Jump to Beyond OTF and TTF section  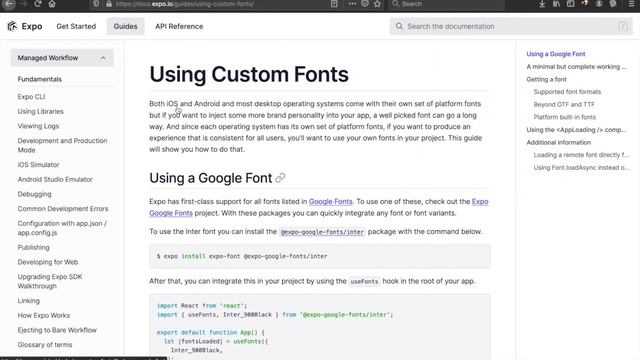tap(564, 104)
